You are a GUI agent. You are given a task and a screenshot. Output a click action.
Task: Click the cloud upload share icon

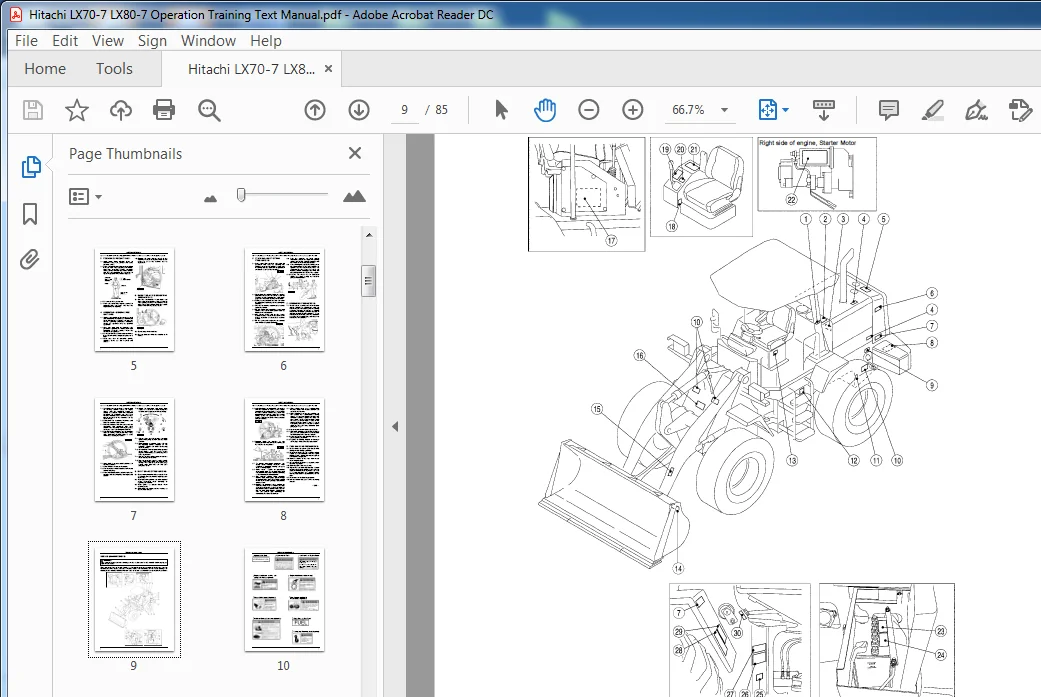tap(120, 110)
